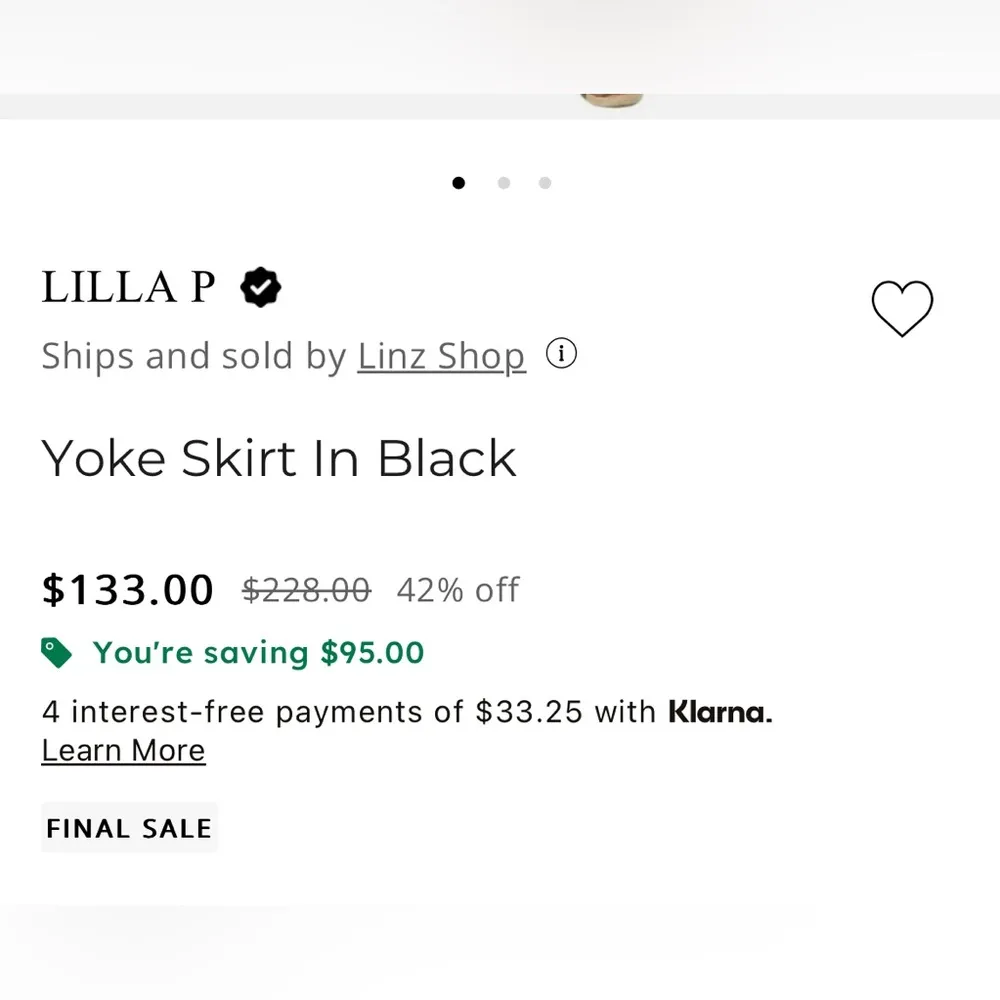The height and width of the screenshot is (1000, 1000).
Task: Click the You're saving $95.00 message
Action: [256, 652]
